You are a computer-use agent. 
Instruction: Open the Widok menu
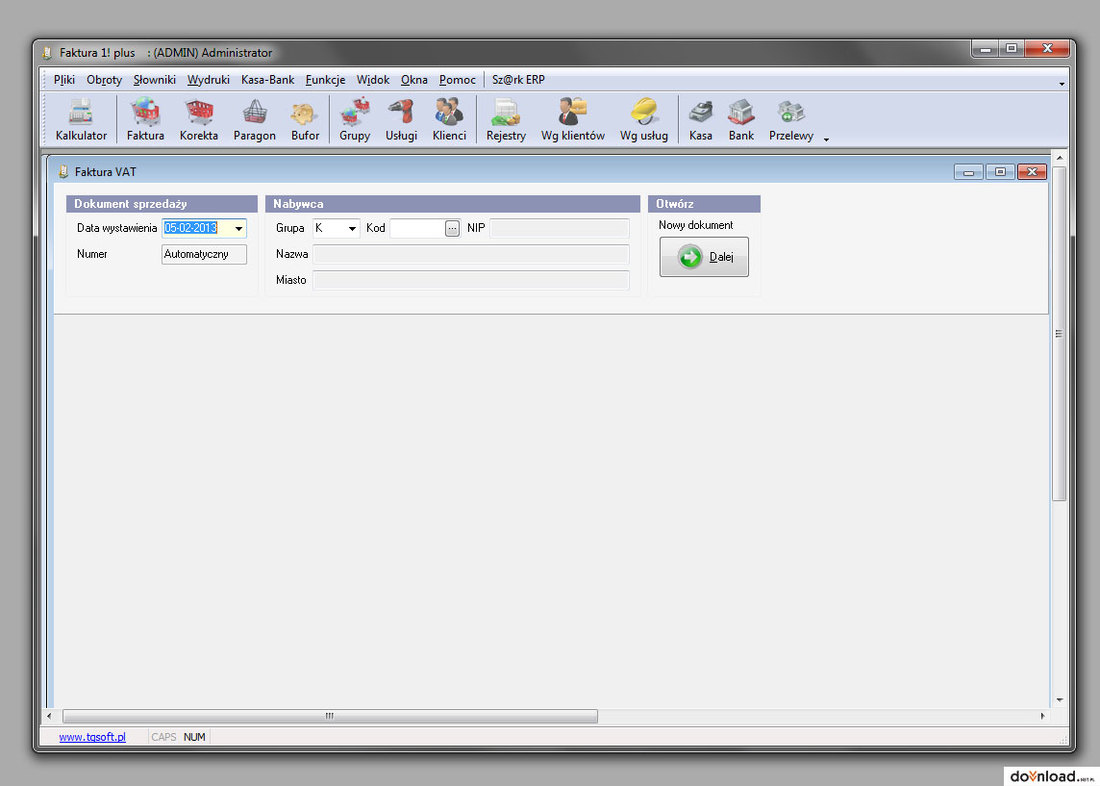tap(373, 80)
